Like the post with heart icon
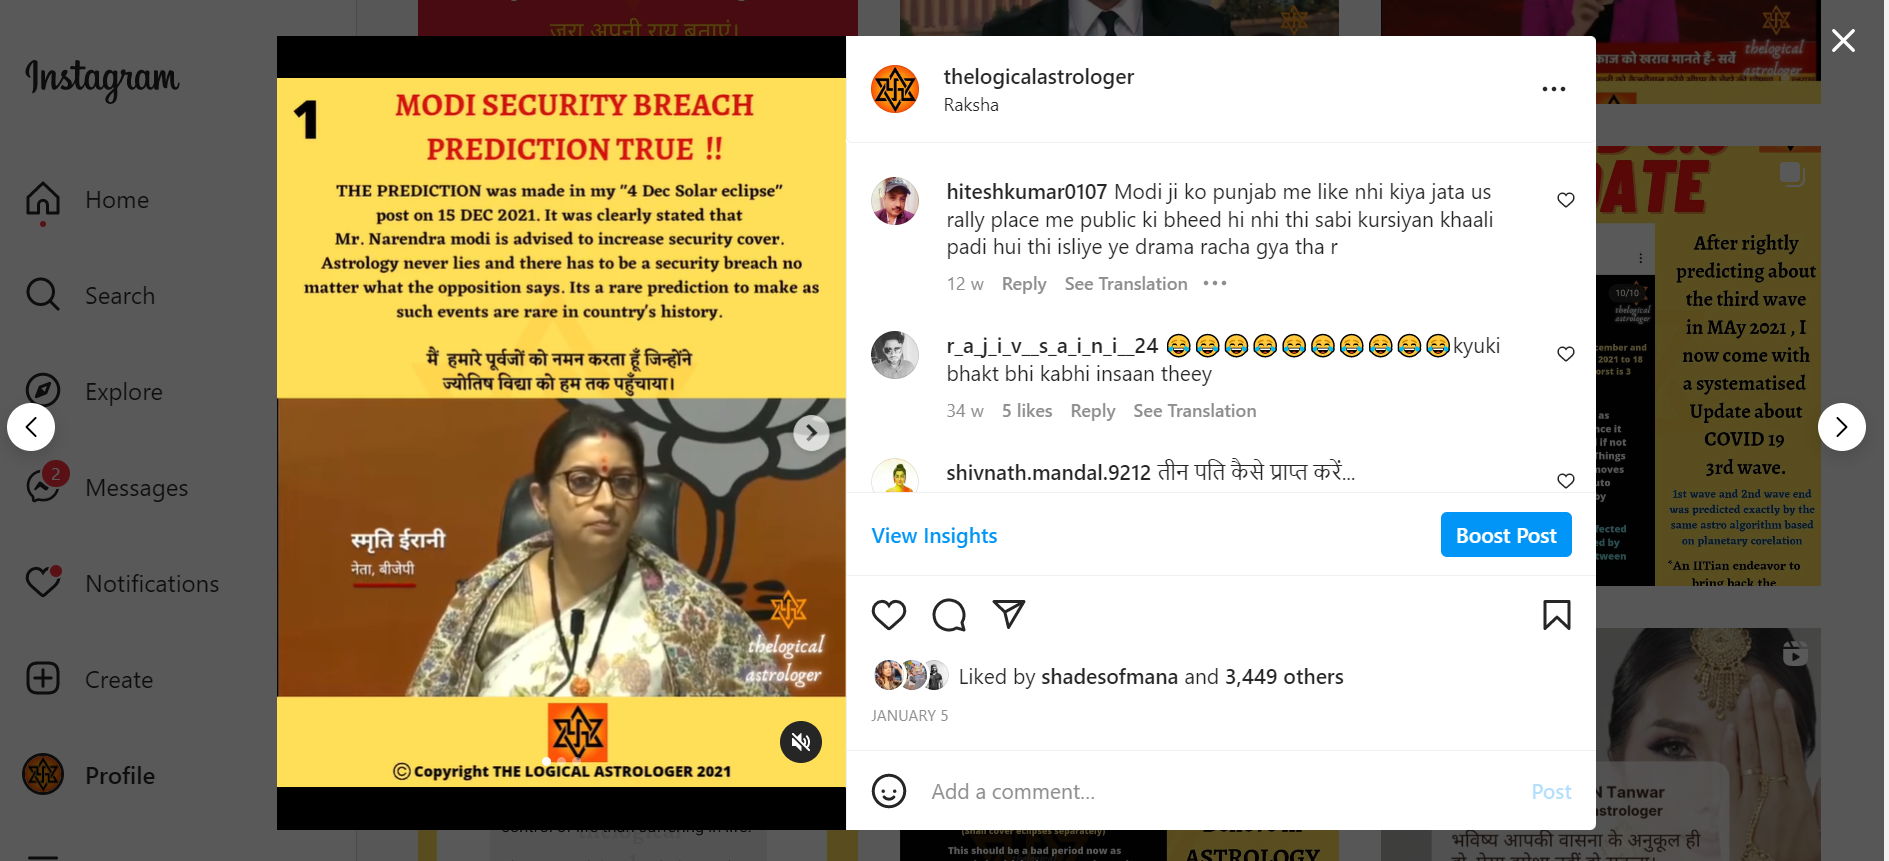 tap(889, 615)
